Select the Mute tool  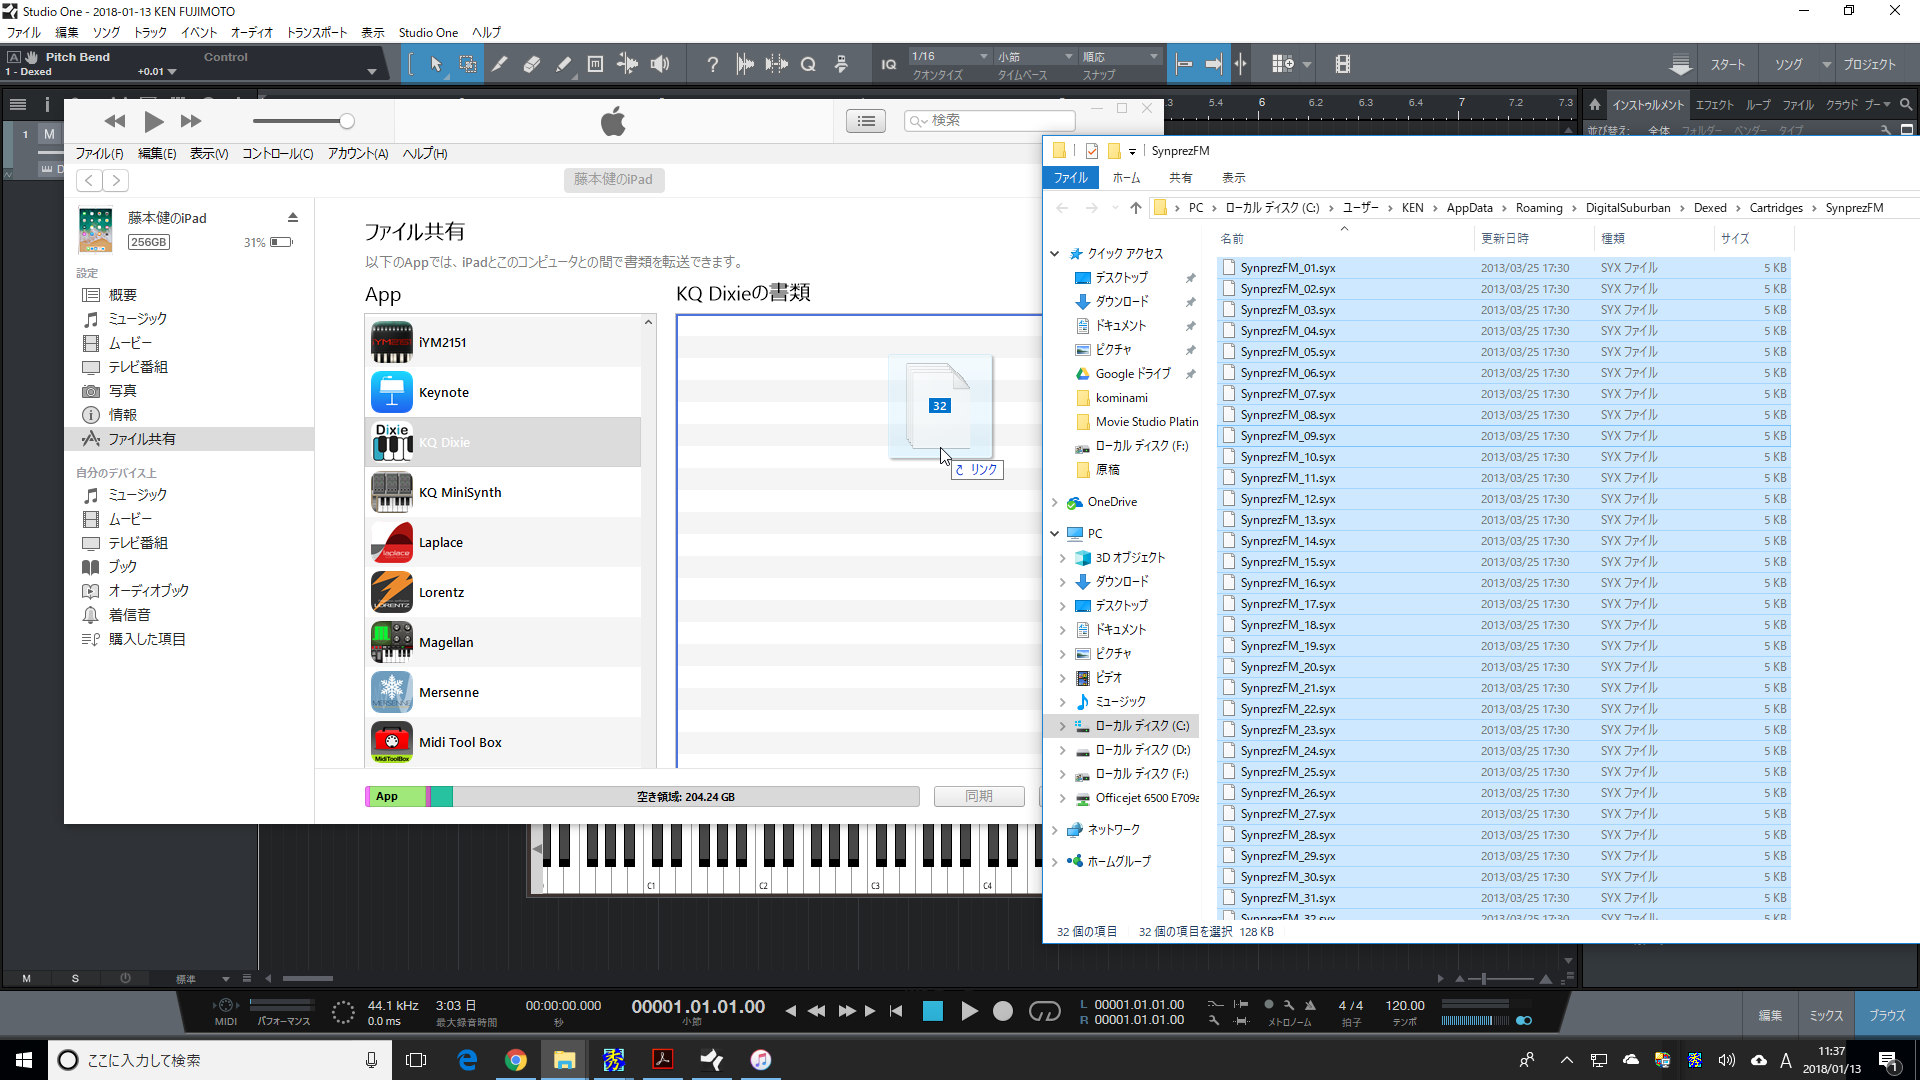coord(595,64)
